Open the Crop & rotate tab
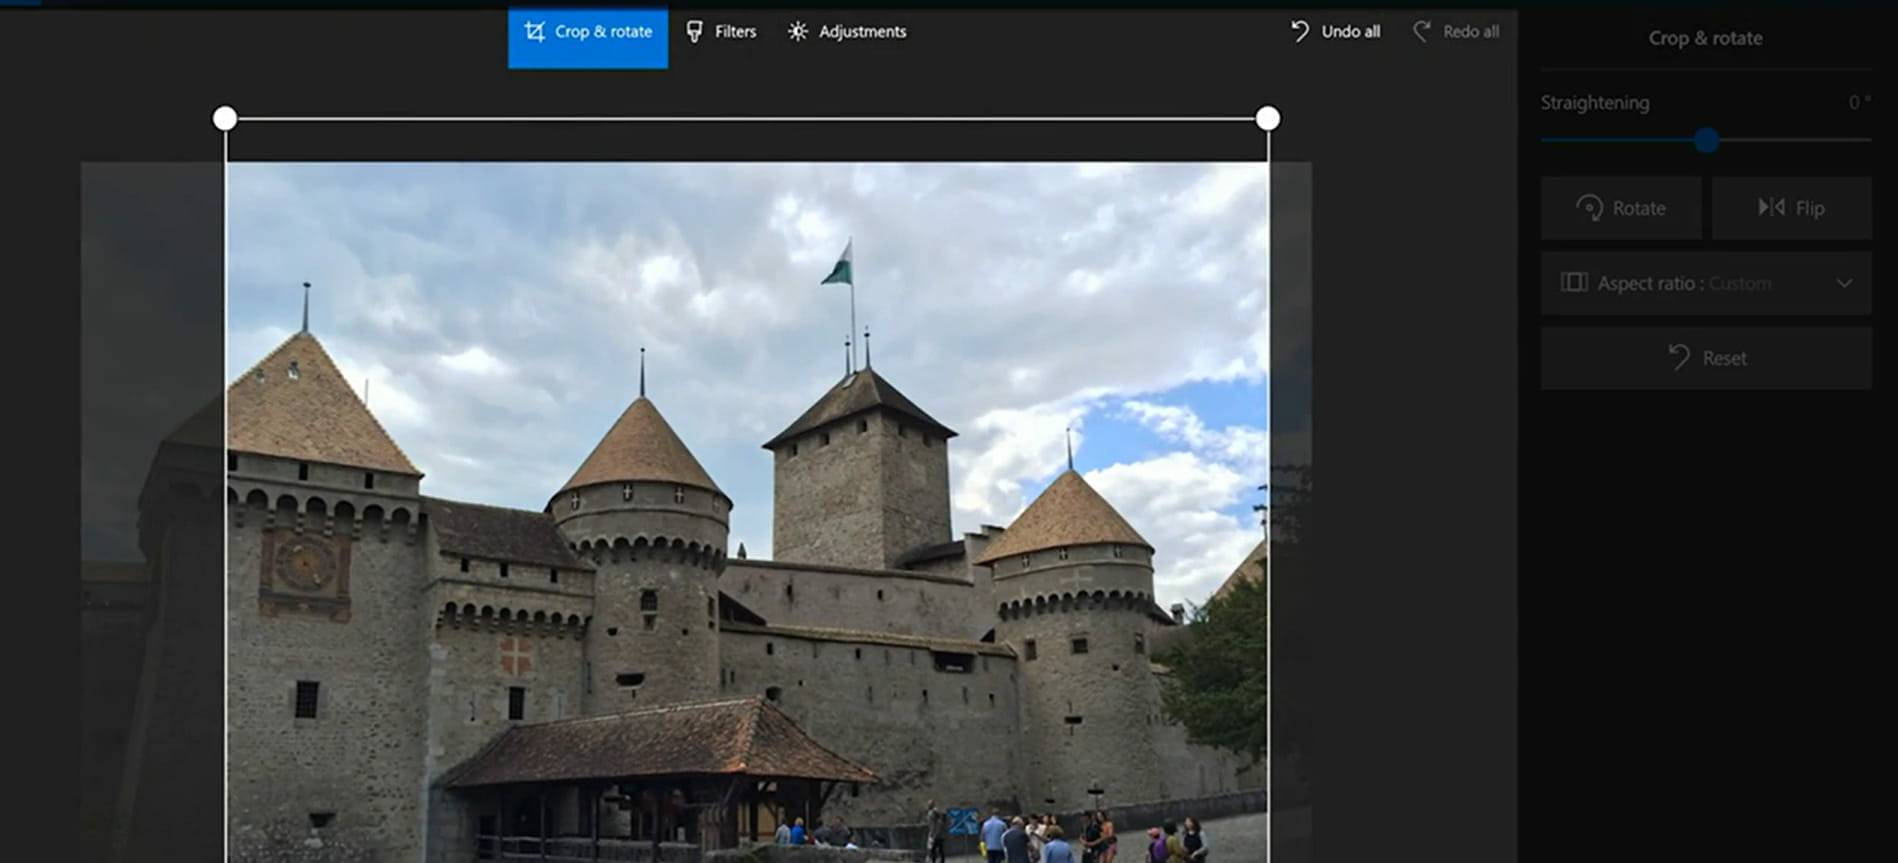 point(588,38)
